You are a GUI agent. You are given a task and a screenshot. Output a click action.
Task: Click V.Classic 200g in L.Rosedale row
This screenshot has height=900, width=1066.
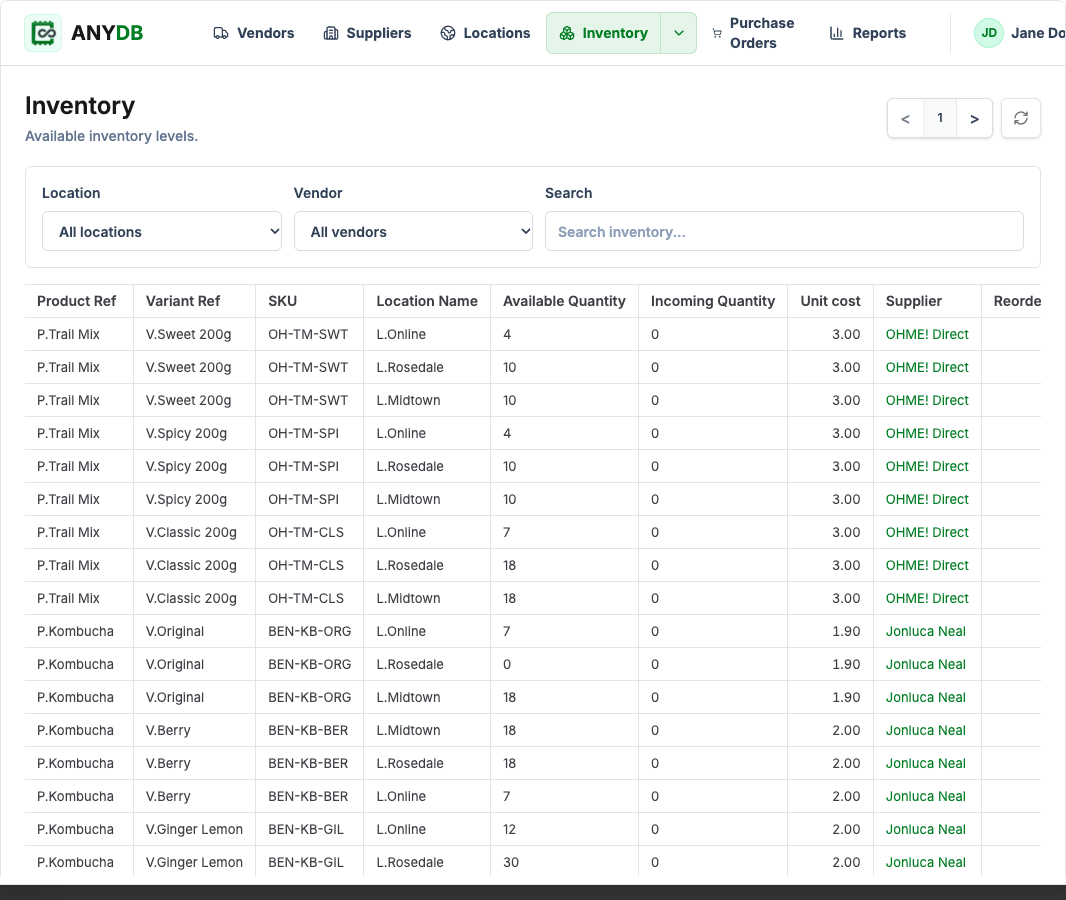(191, 566)
